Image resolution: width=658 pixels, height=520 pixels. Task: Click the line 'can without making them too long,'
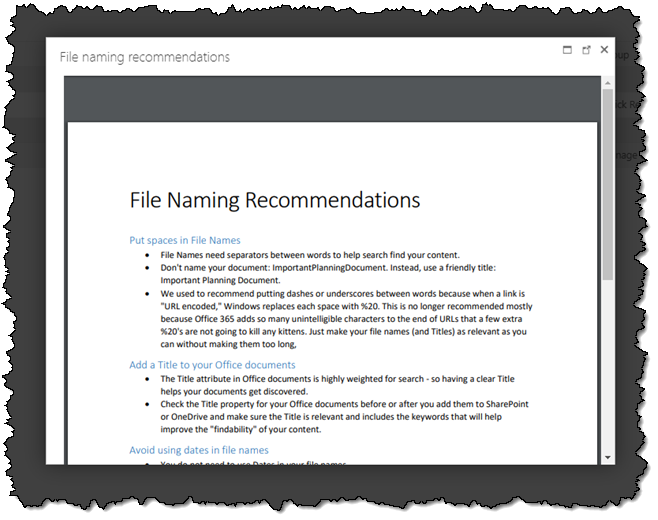pyautogui.click(x=228, y=344)
